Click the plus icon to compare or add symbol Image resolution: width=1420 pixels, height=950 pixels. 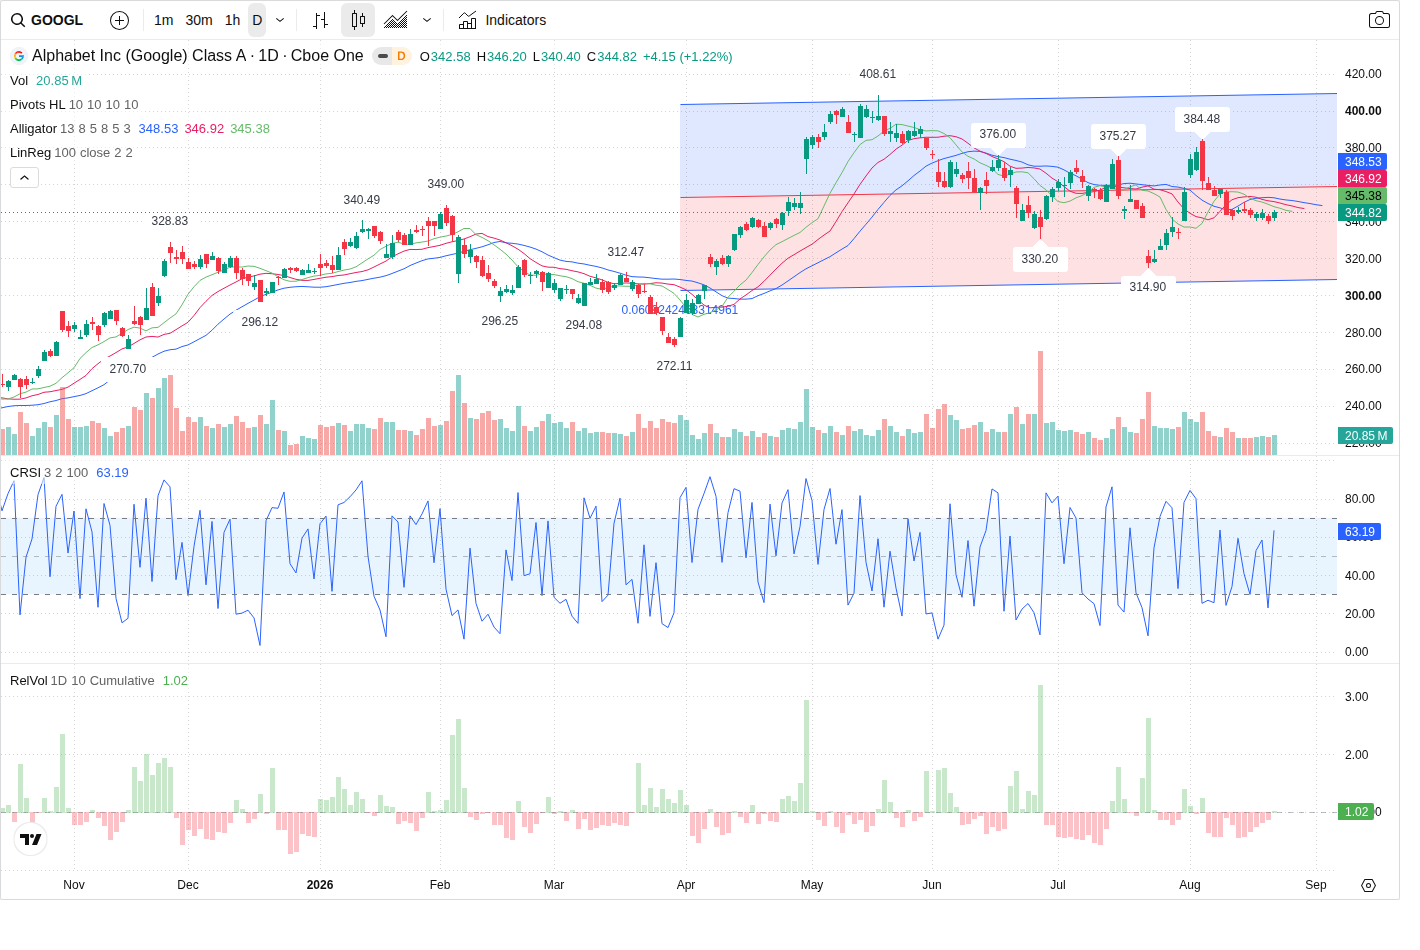[119, 20]
